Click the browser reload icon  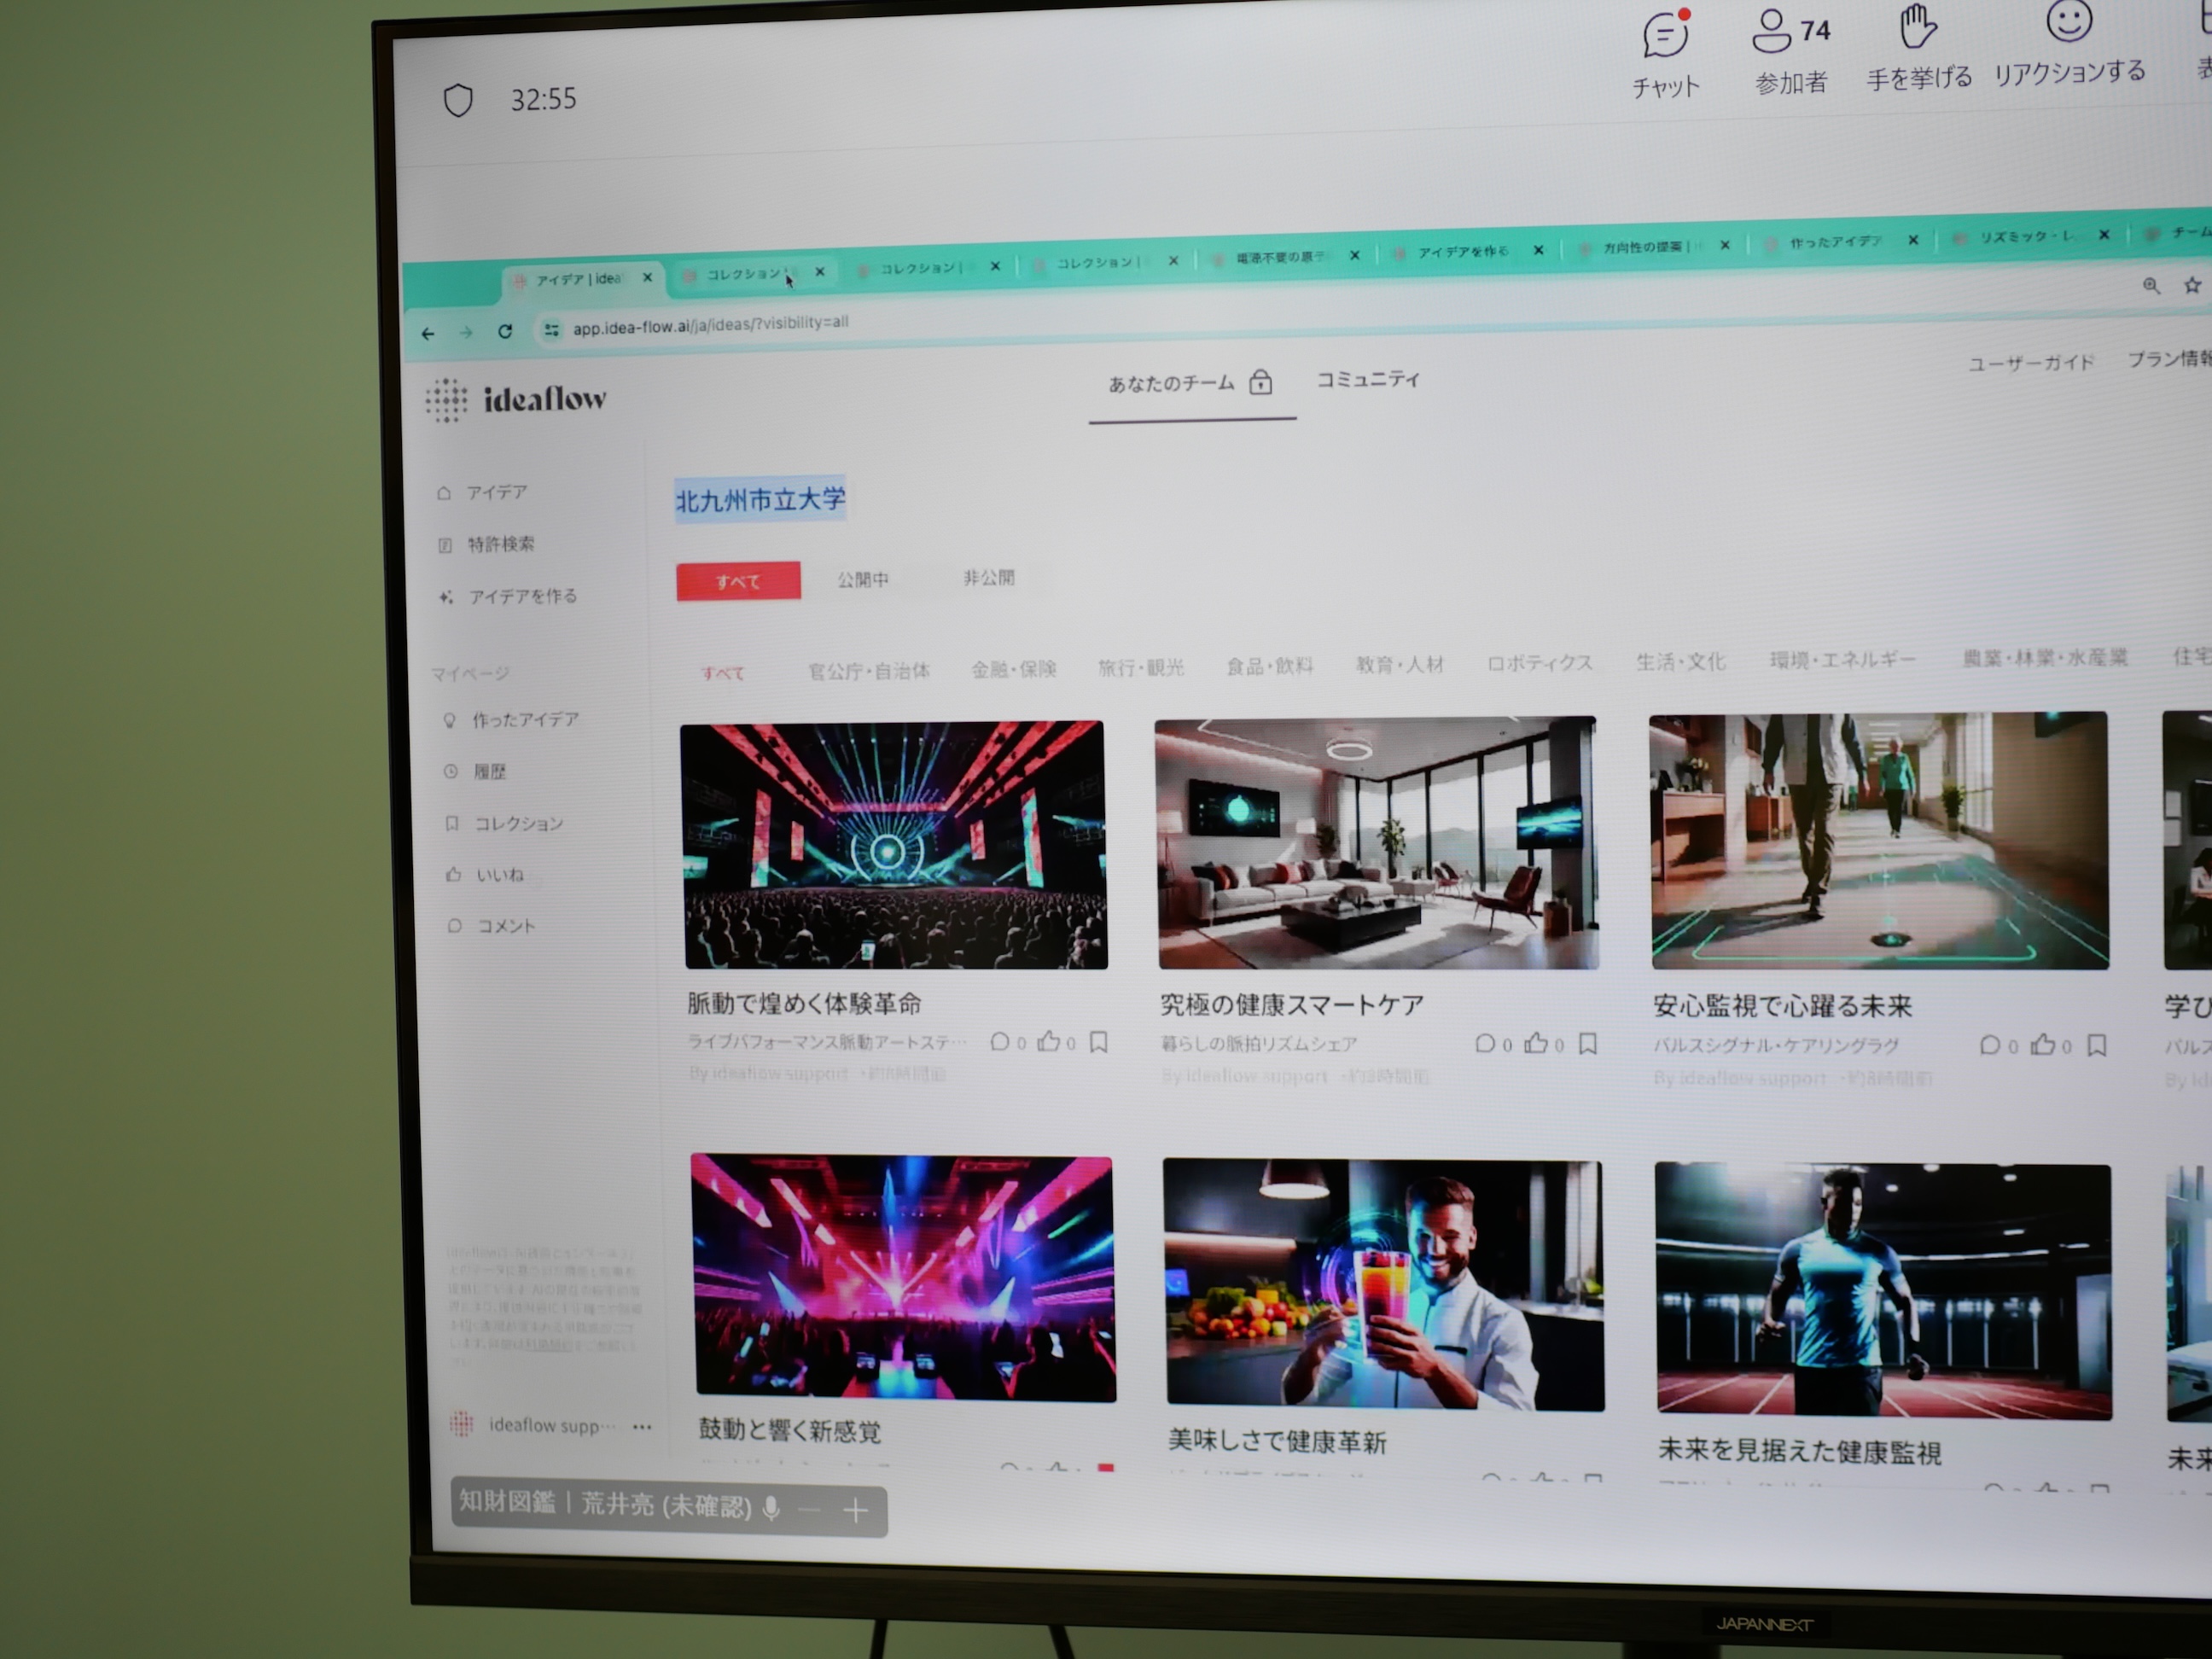(505, 331)
